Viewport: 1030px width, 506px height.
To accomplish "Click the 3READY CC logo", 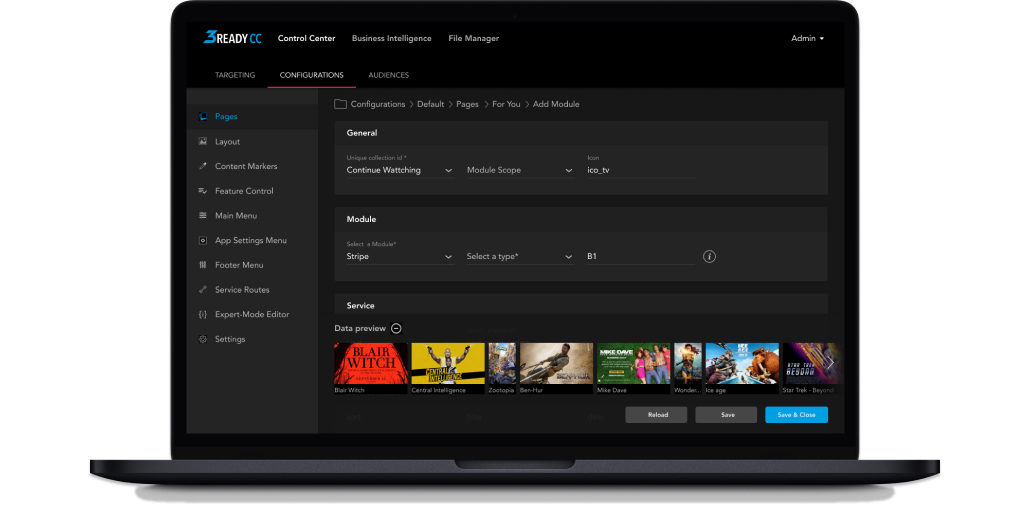I will pyautogui.click(x=232, y=38).
